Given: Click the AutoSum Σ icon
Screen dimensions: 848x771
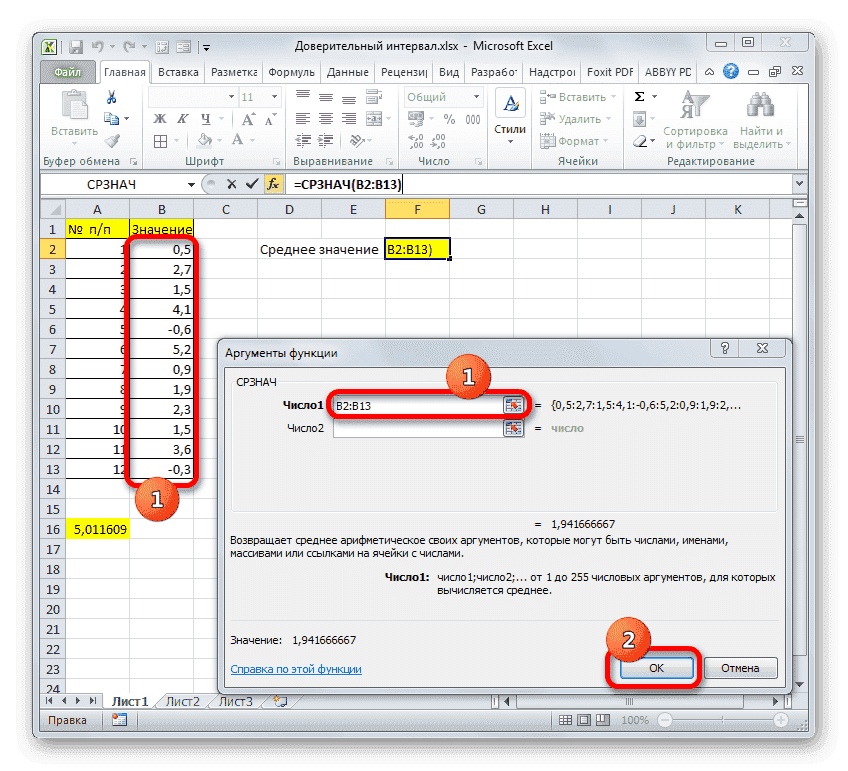Looking at the screenshot, I should point(640,97).
